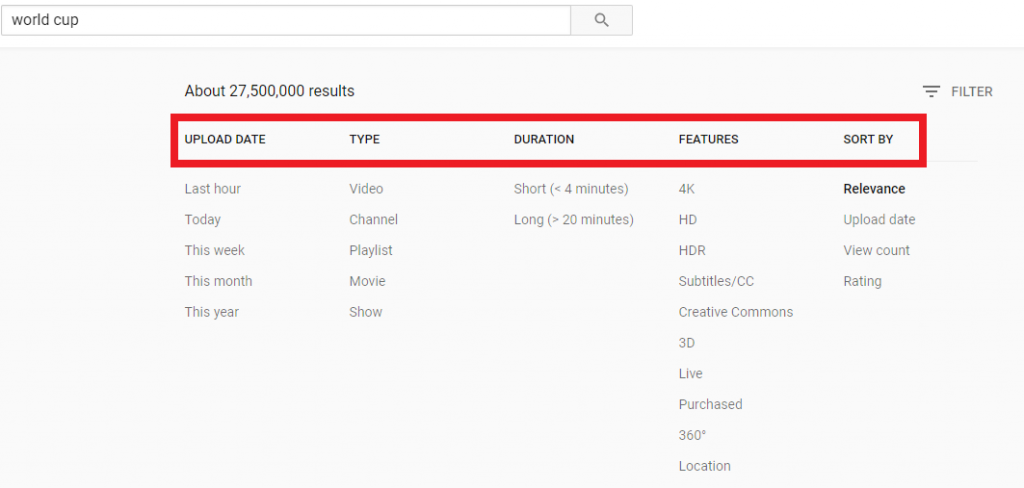Sort results by Upload date
The height and width of the screenshot is (488, 1024).
coord(879,220)
